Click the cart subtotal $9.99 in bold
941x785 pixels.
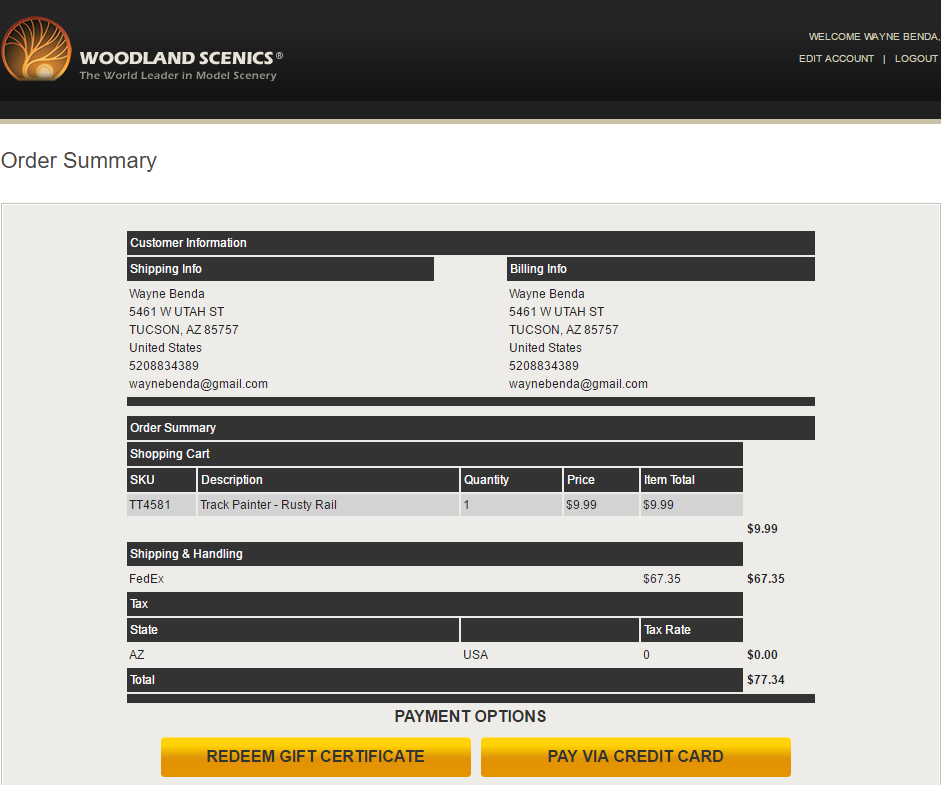762,529
